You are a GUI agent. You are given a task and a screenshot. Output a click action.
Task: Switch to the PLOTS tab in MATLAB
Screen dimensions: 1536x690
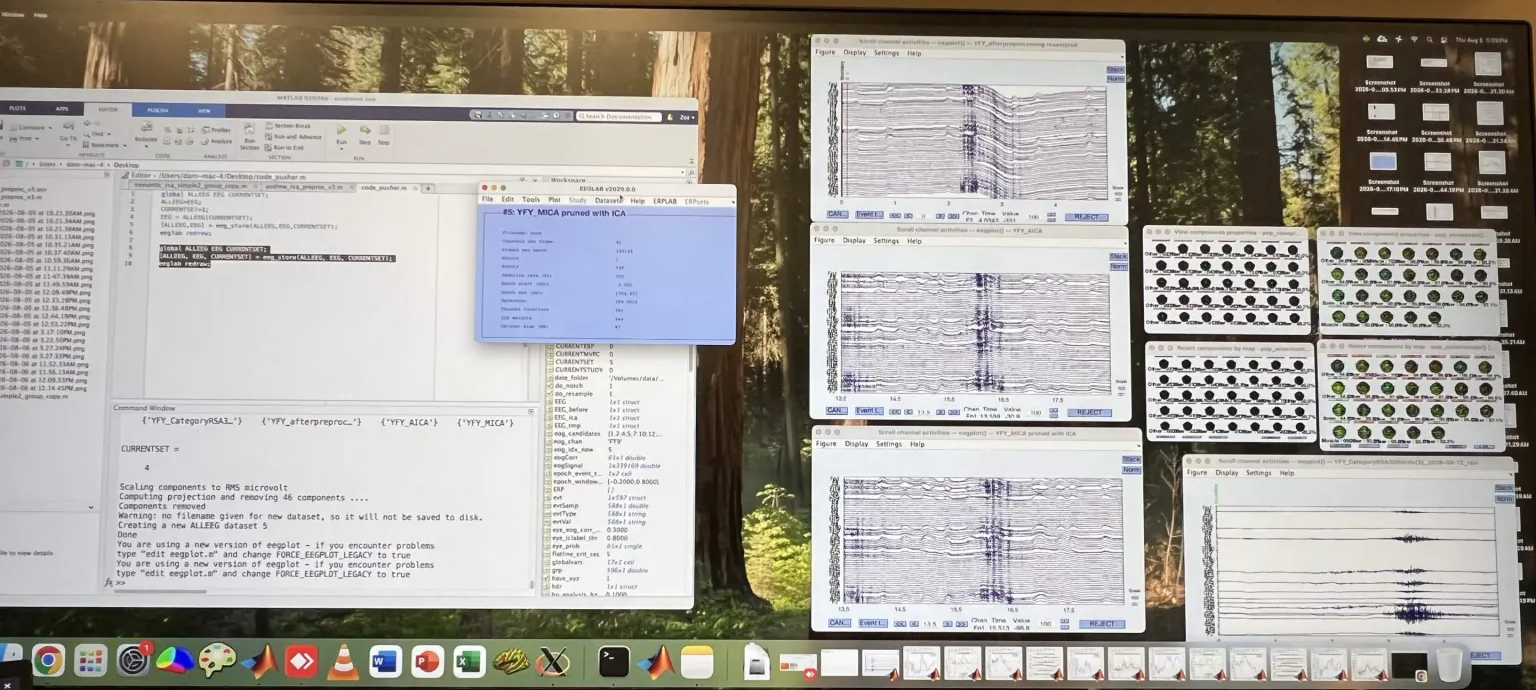click(17, 108)
